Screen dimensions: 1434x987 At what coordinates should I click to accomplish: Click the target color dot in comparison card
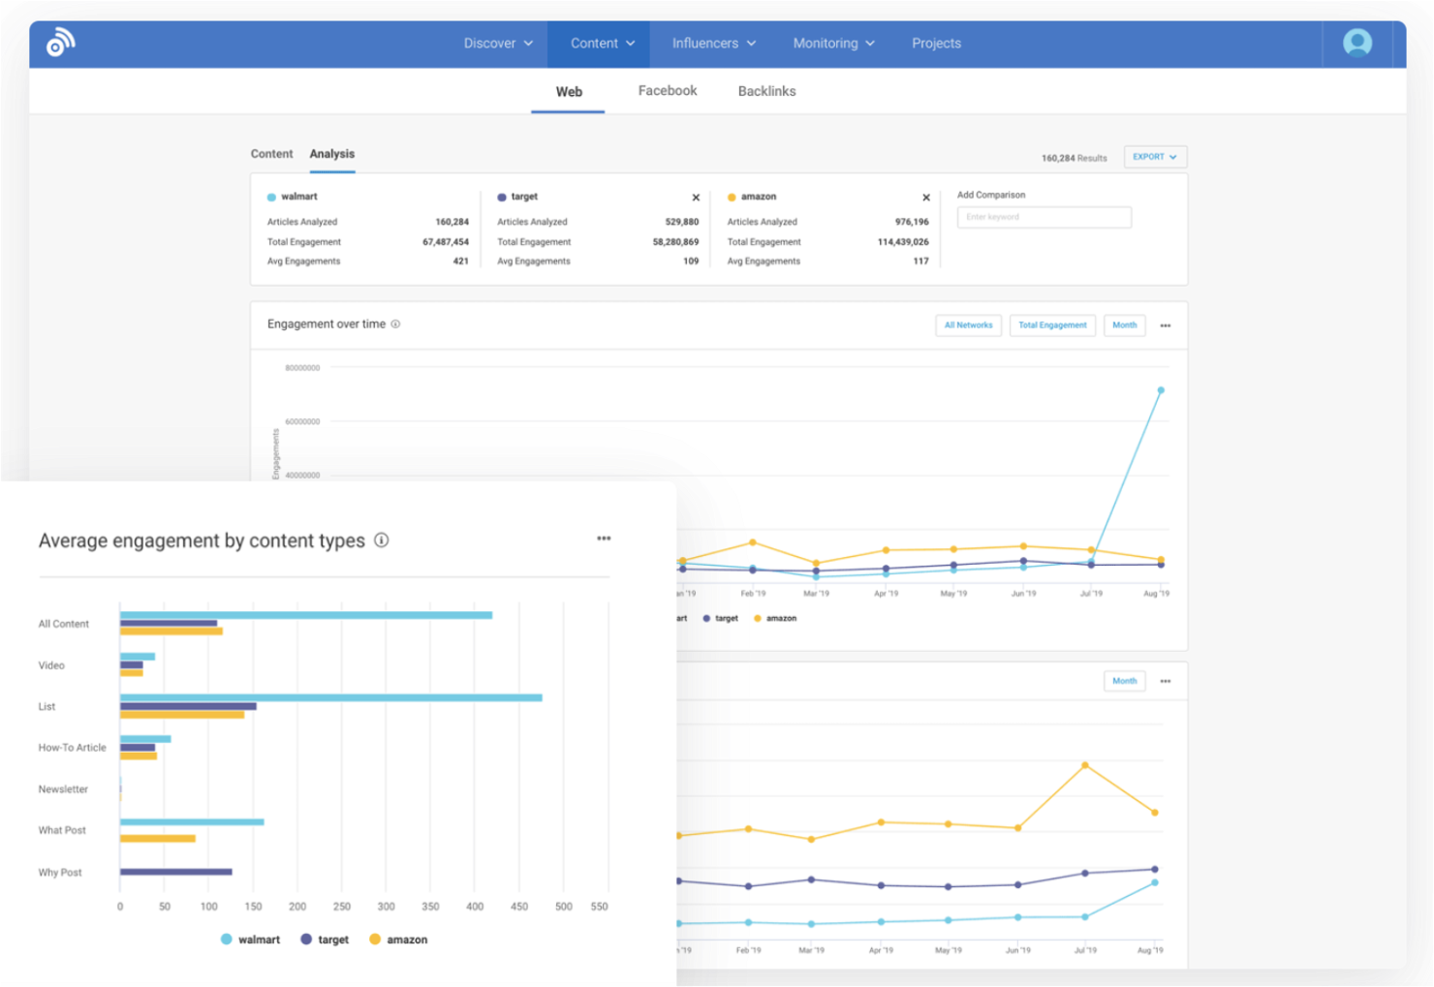[502, 197]
